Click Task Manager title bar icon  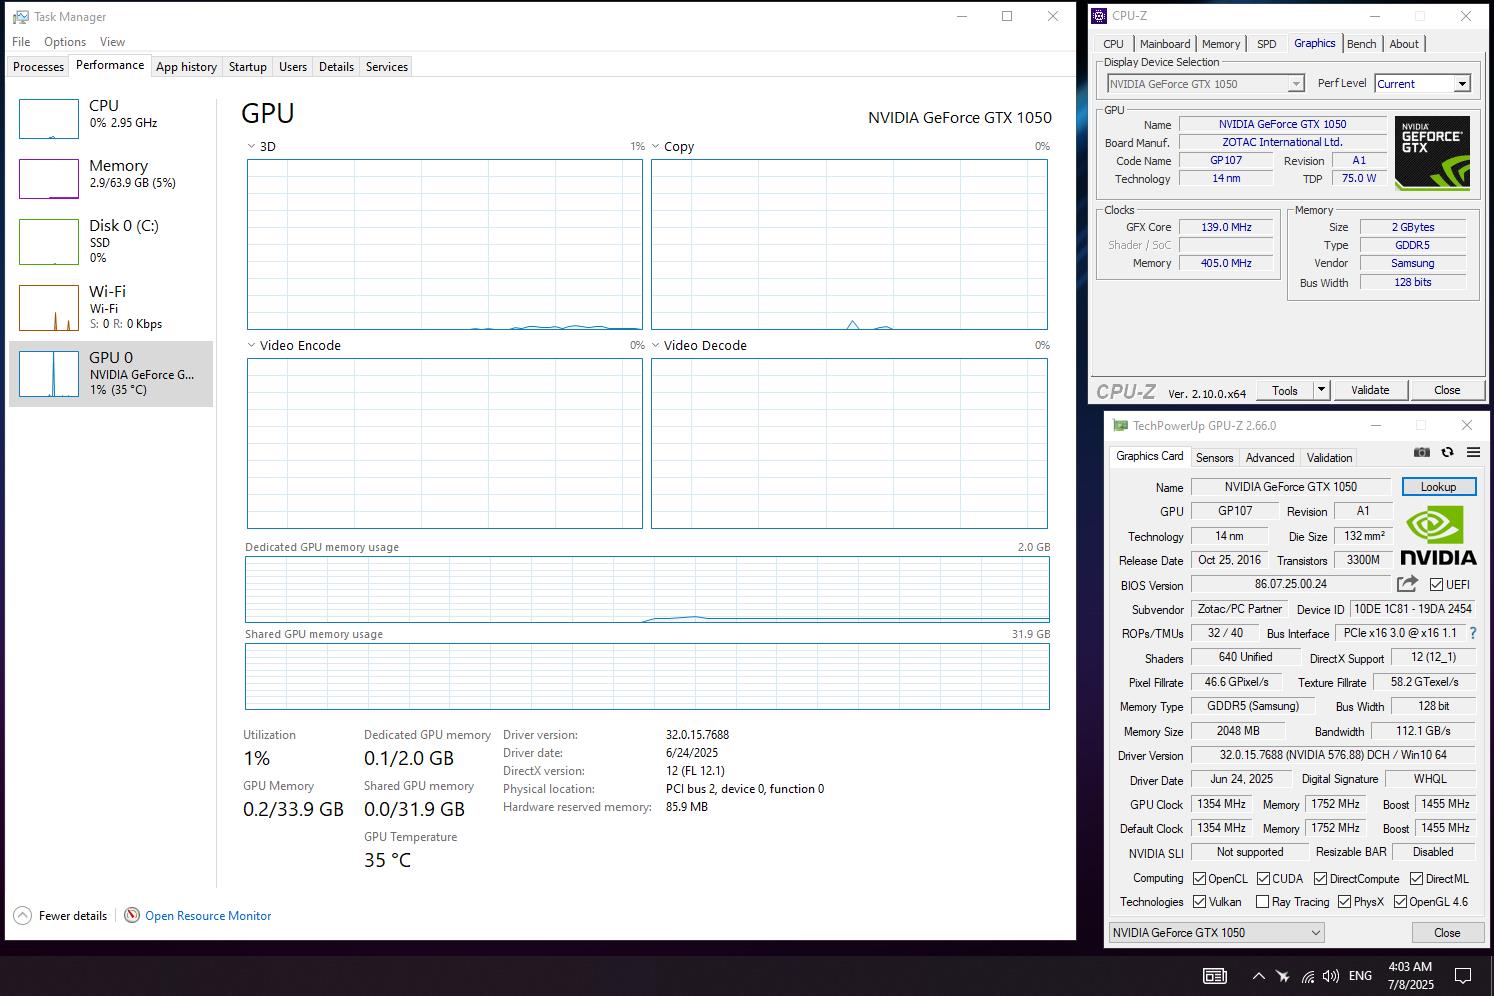click(x=20, y=17)
